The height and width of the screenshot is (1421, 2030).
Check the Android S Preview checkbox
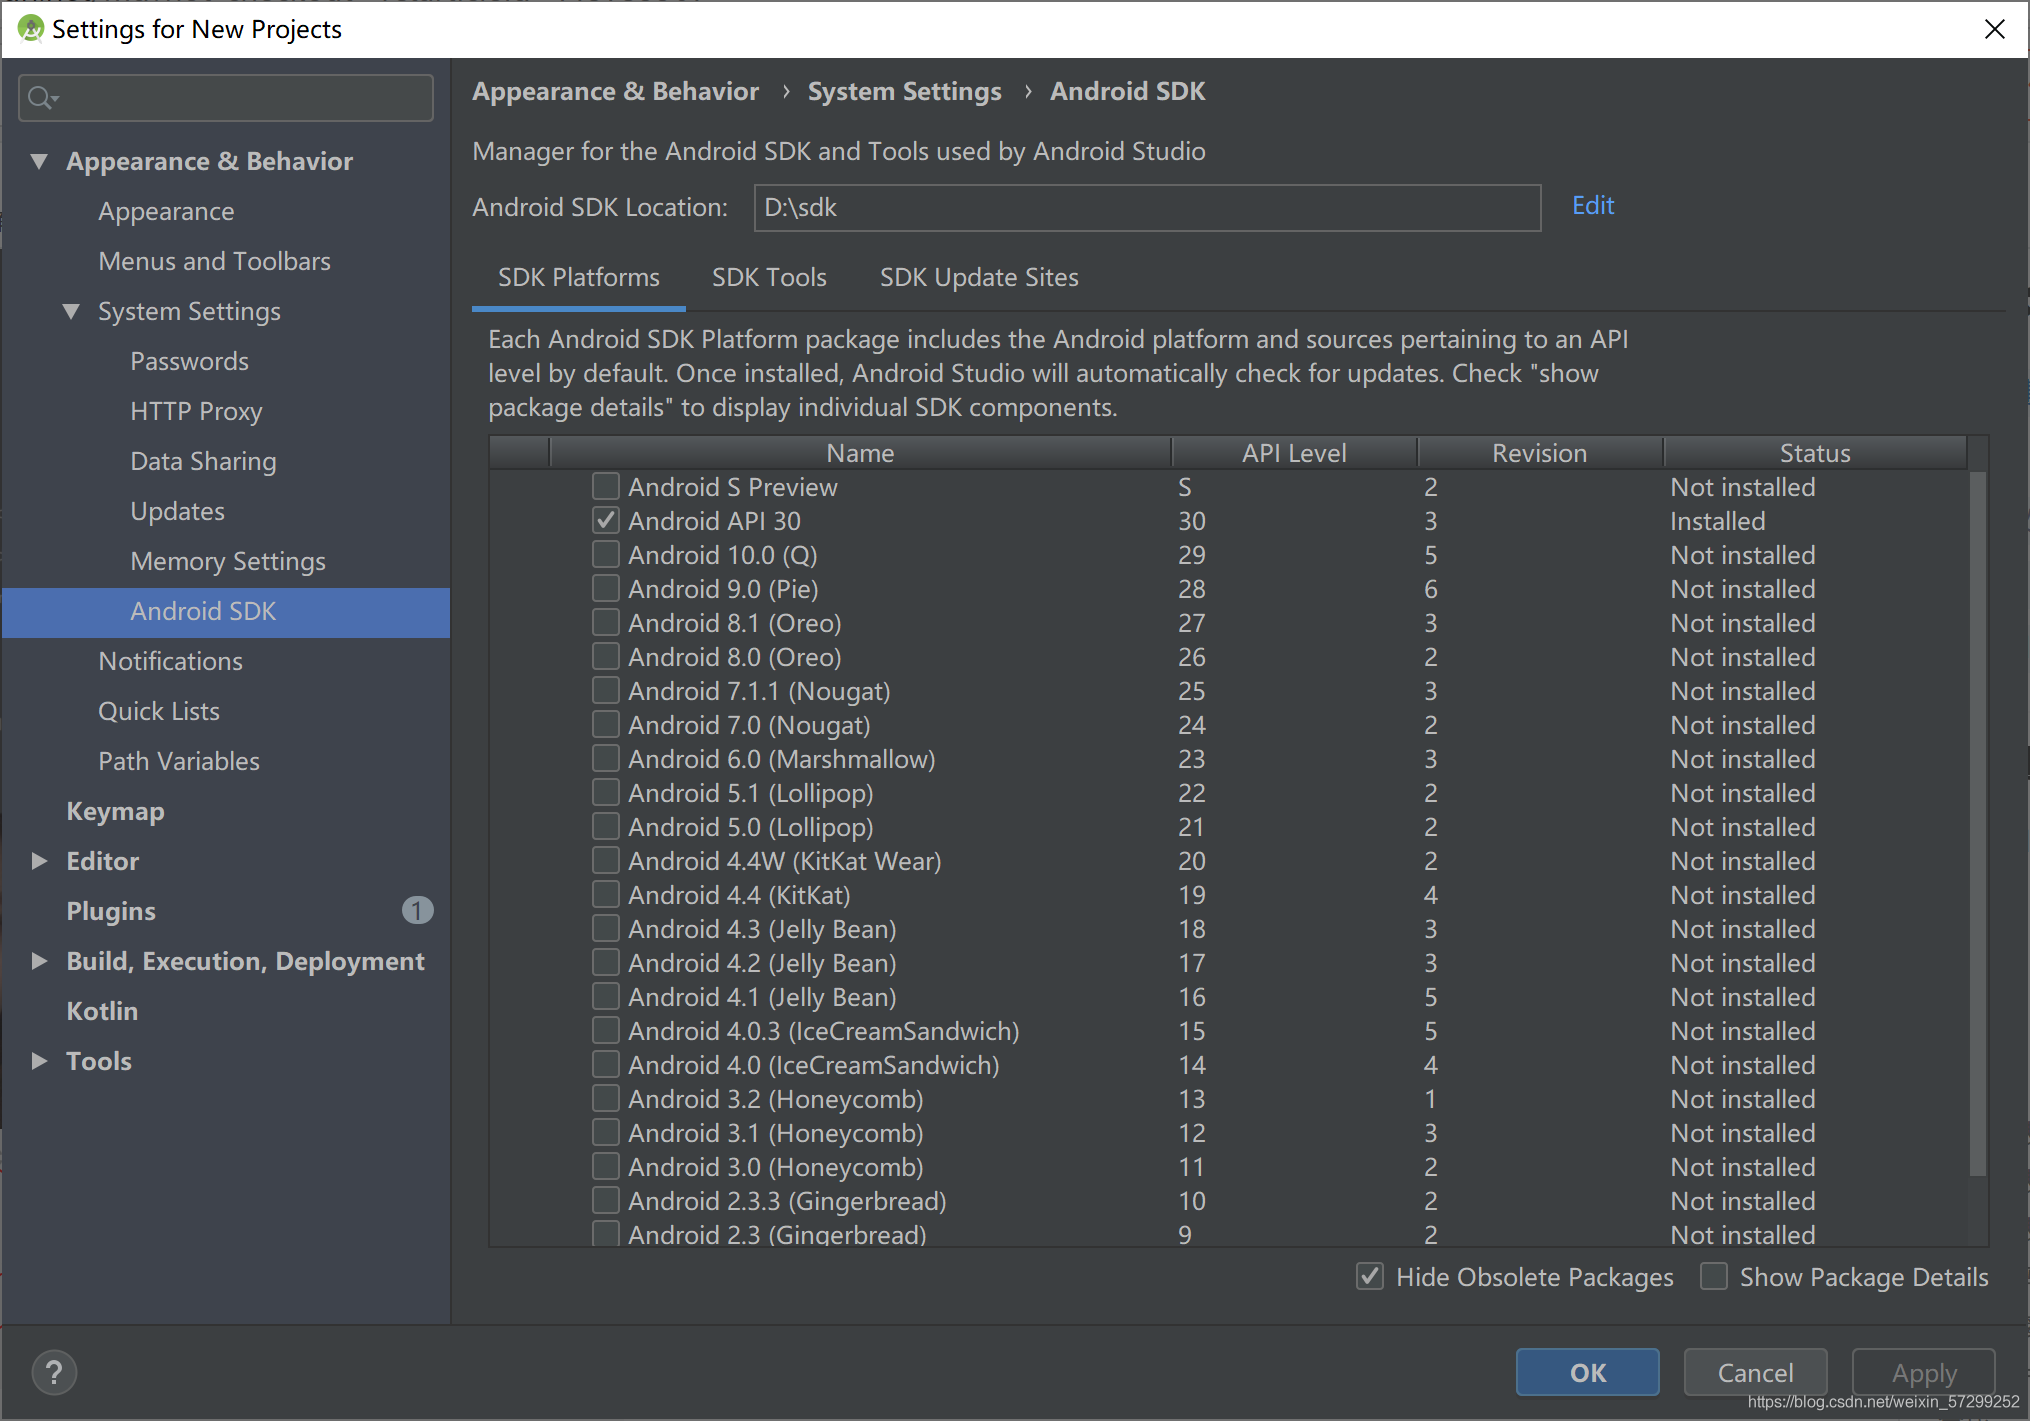[x=605, y=486]
